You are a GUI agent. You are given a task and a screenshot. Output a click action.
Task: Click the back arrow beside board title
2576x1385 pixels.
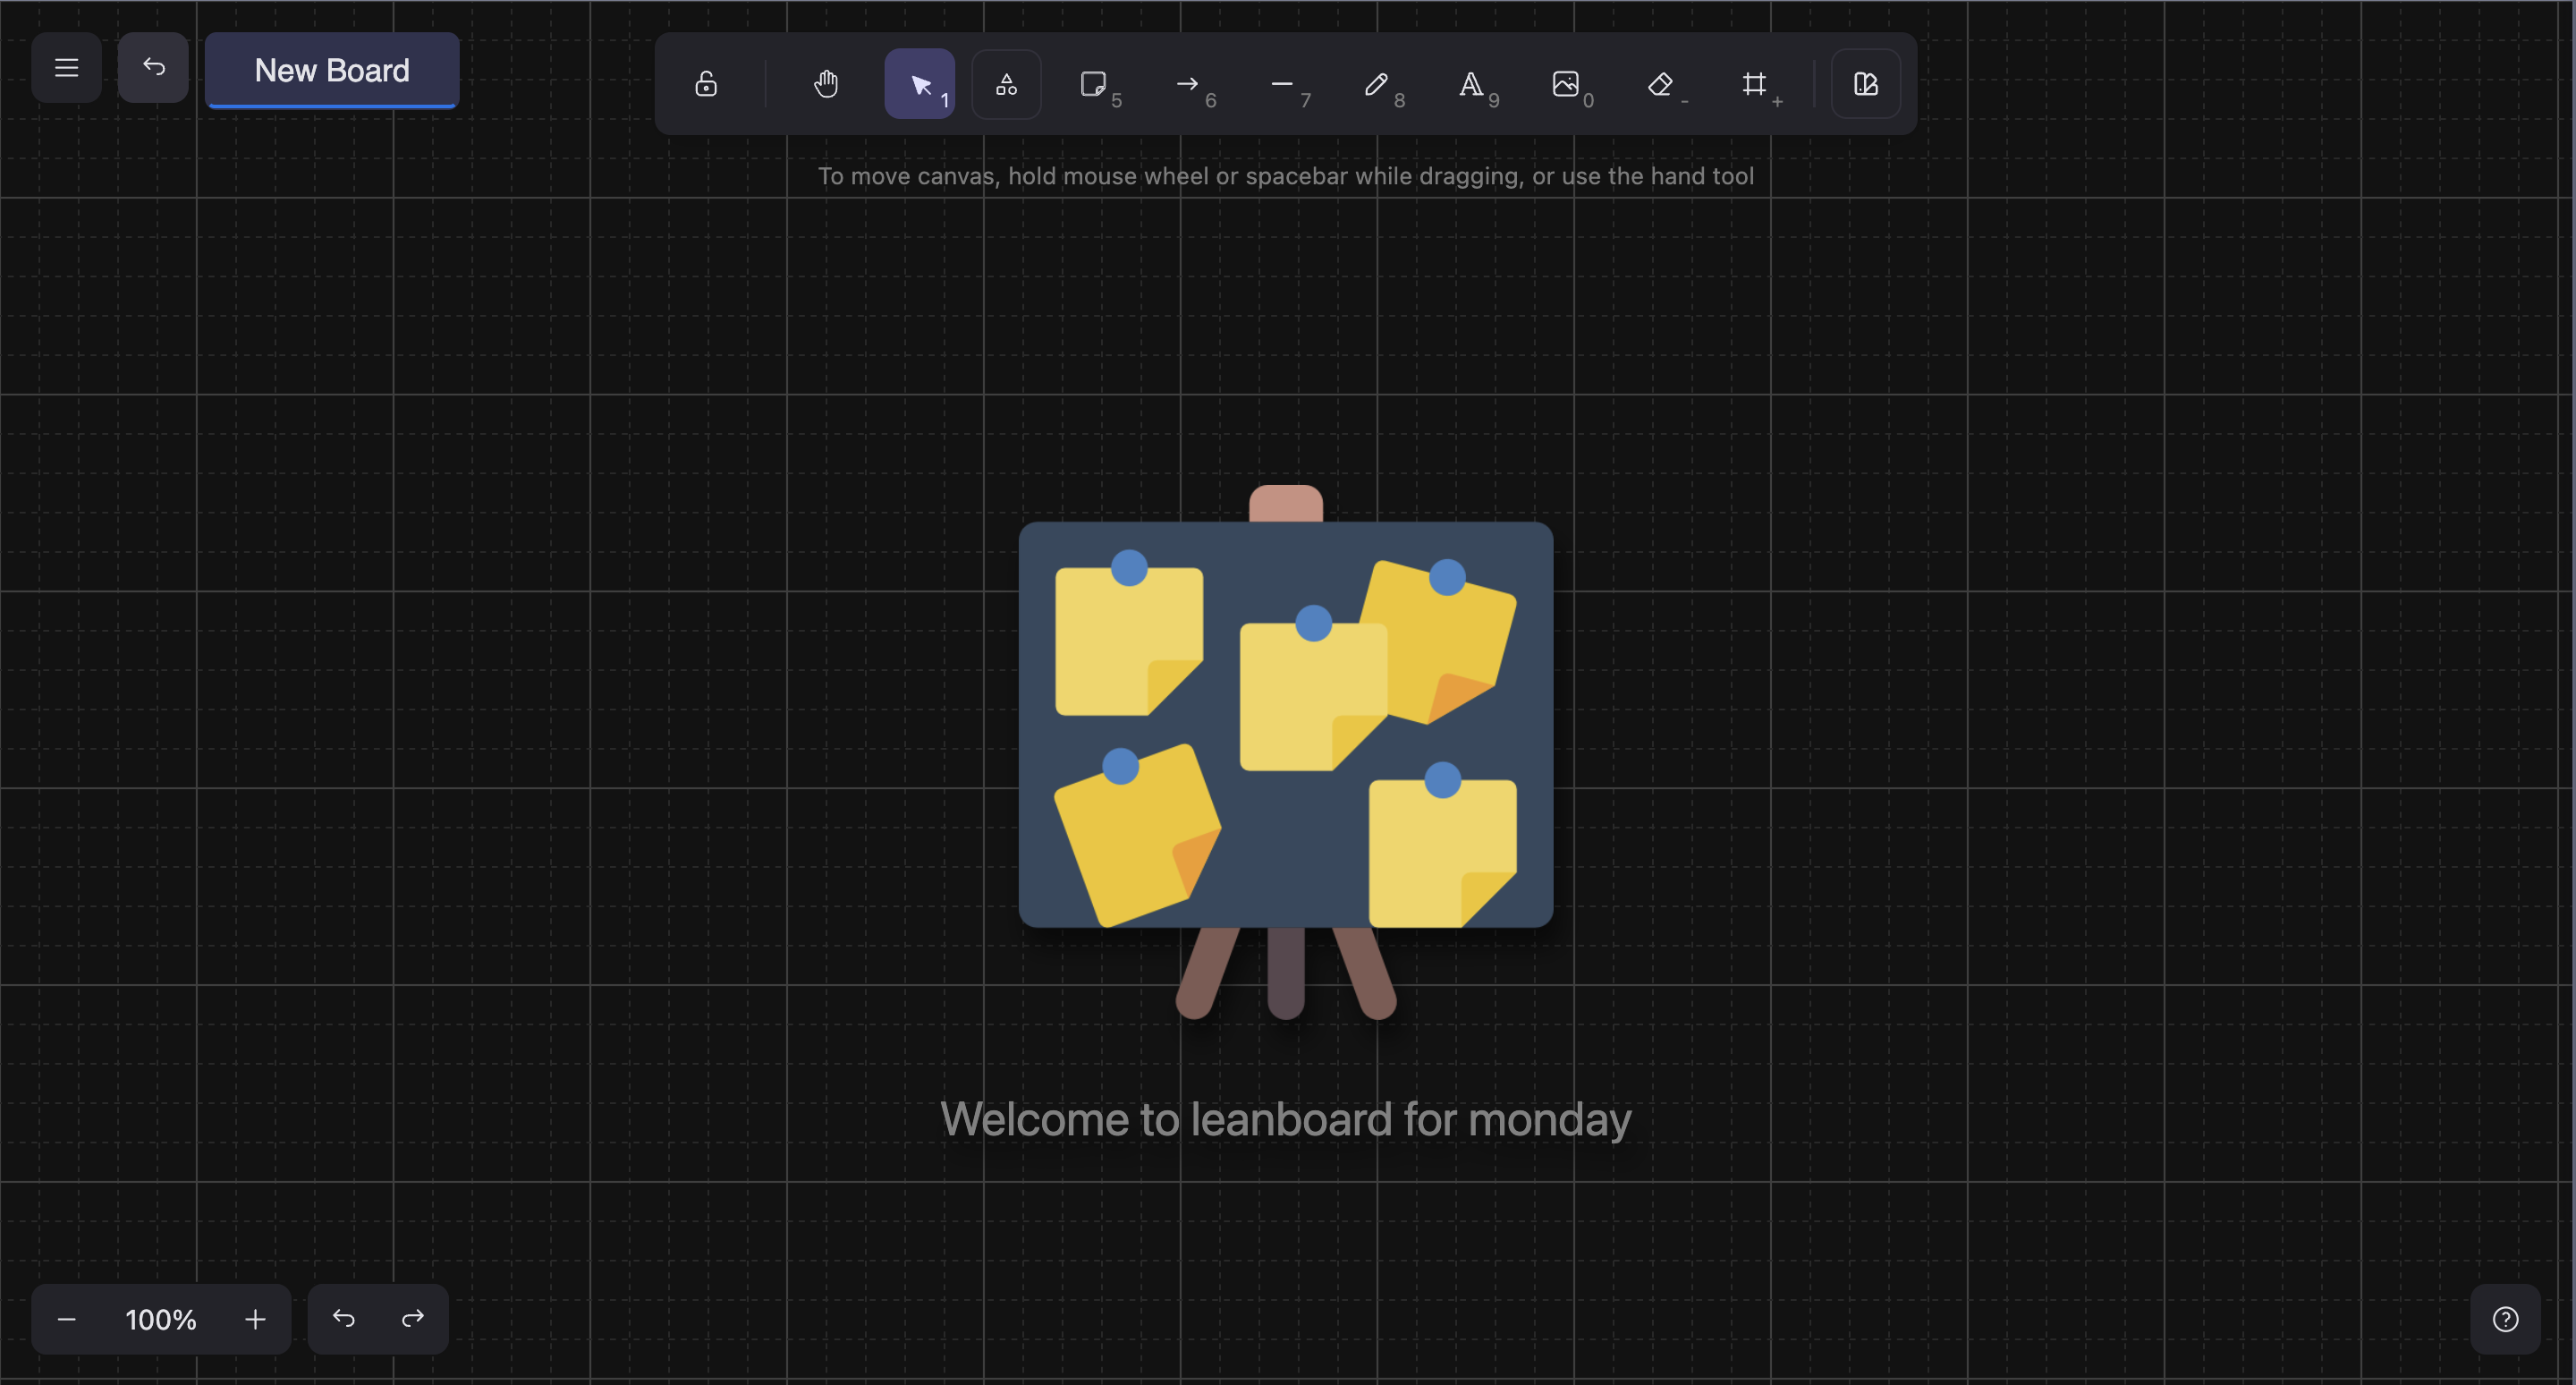pos(153,68)
